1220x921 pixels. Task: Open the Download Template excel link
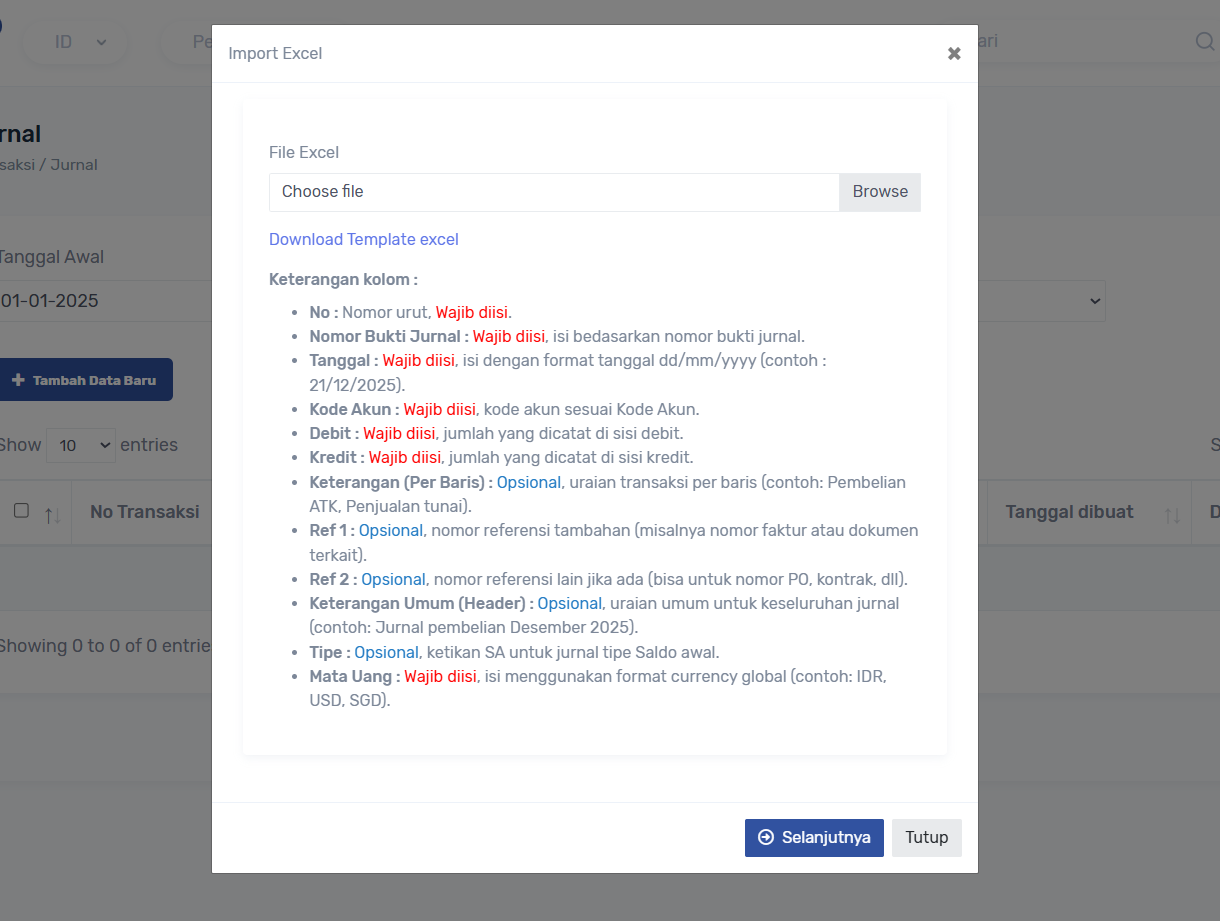(x=364, y=240)
